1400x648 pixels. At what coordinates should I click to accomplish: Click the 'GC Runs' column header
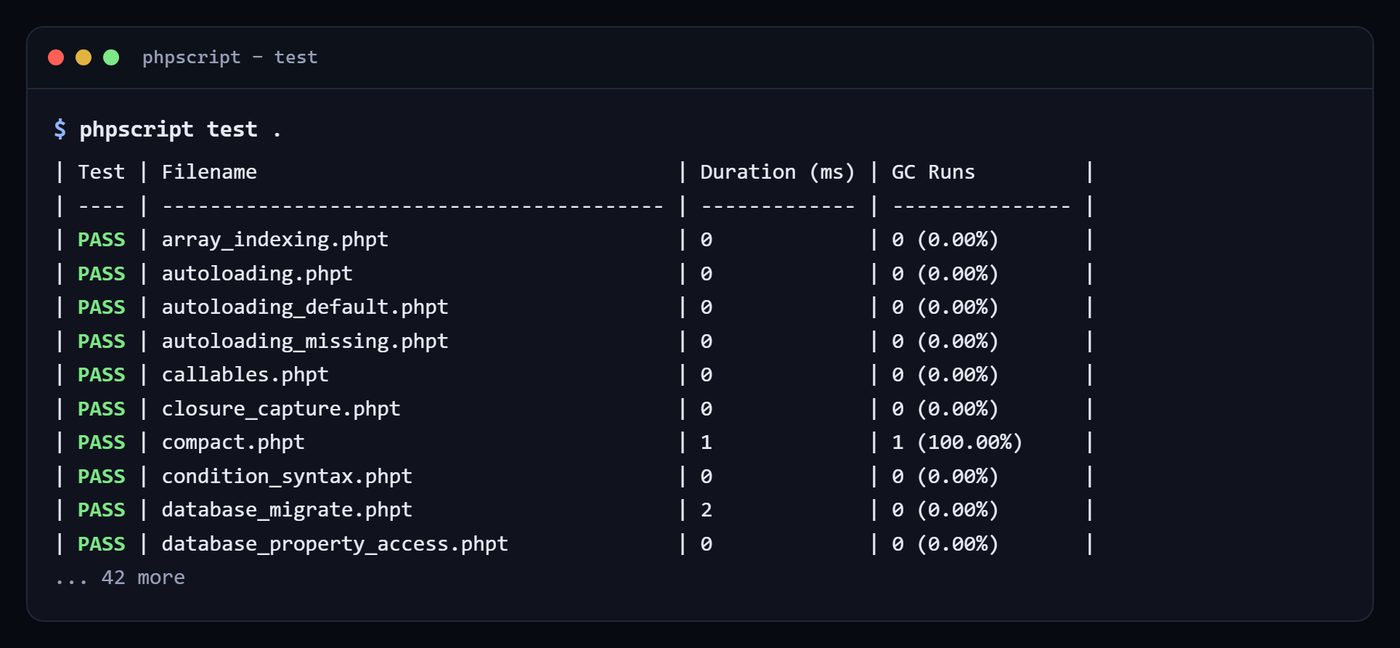pos(933,172)
